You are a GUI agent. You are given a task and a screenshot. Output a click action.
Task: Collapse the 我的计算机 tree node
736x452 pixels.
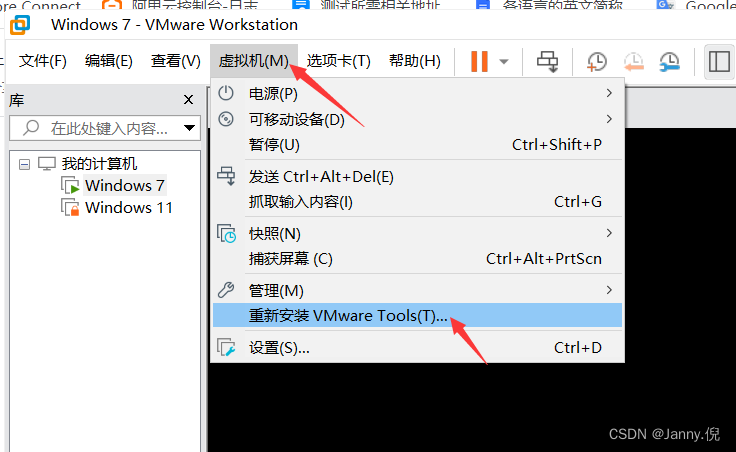click(x=24, y=164)
